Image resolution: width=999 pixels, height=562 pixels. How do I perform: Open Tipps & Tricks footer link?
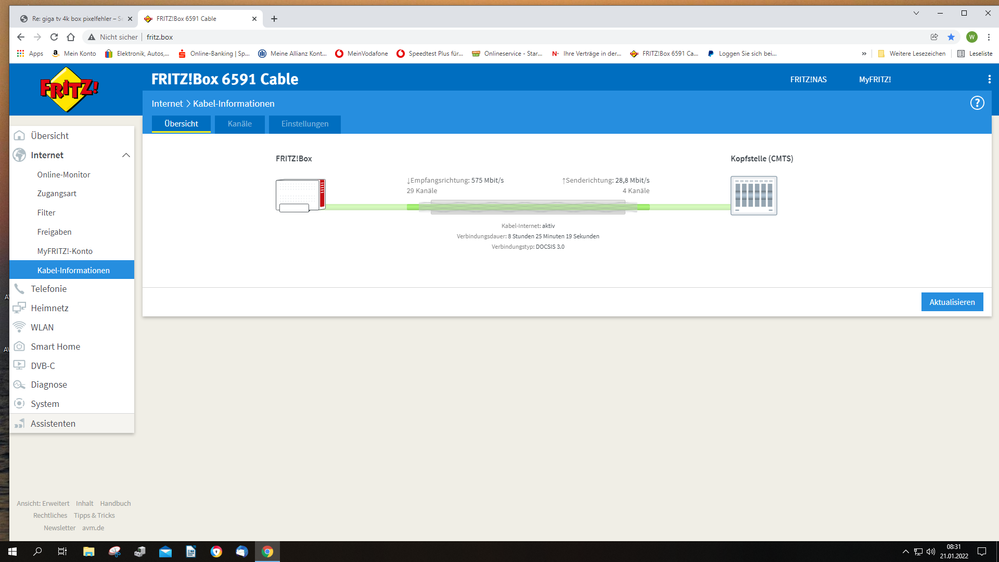(x=94, y=515)
